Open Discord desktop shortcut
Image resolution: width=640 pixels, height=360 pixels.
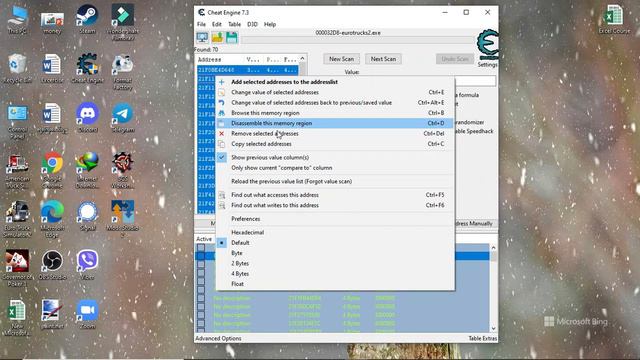click(87, 118)
